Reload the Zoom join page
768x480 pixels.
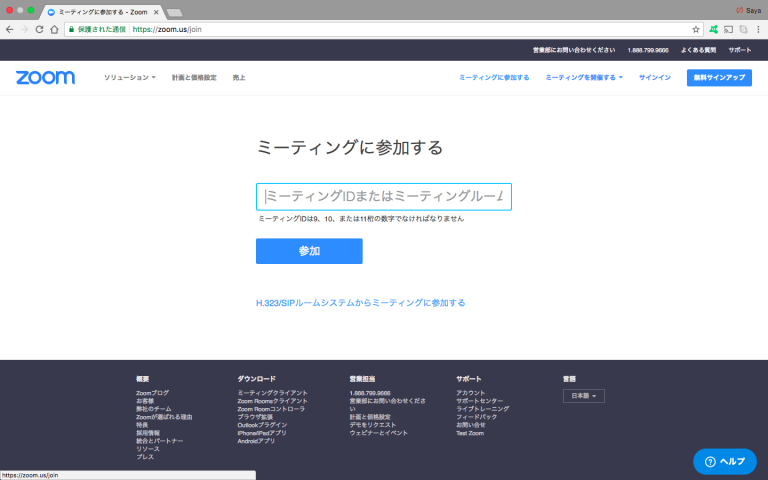pos(39,29)
